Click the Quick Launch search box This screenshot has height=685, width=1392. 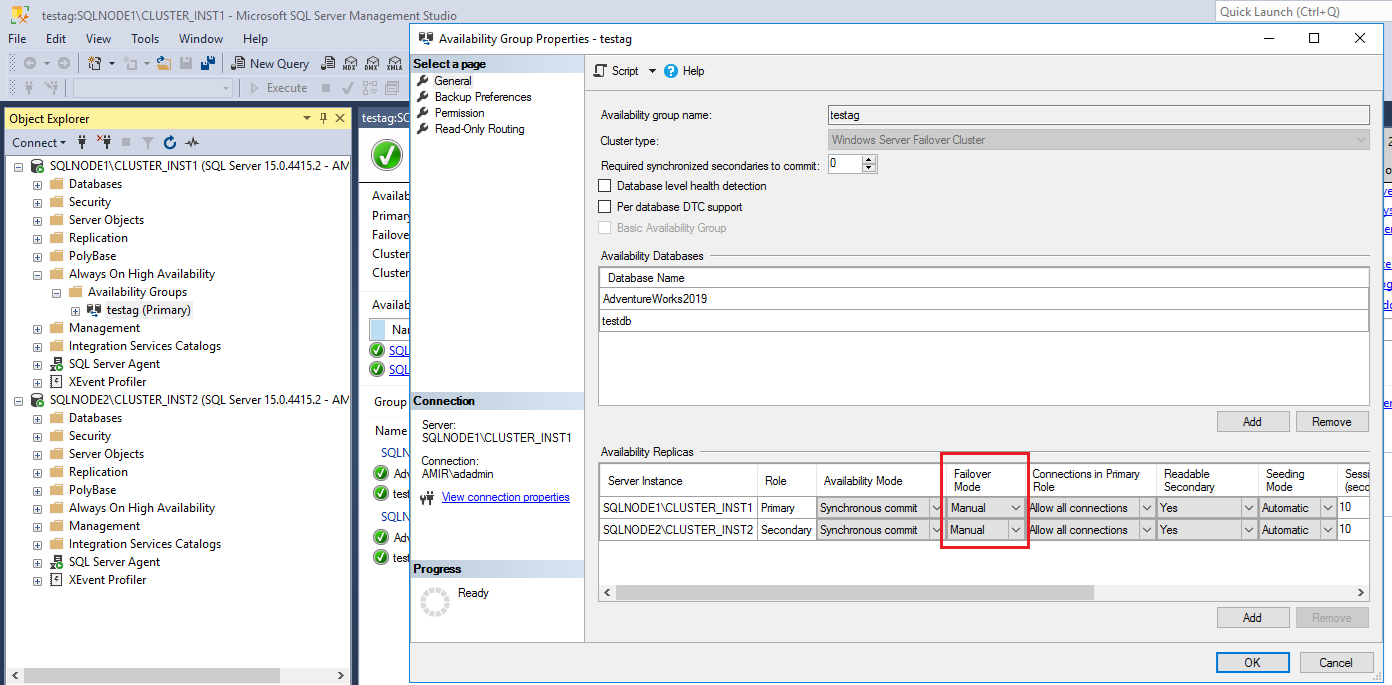(x=1303, y=12)
